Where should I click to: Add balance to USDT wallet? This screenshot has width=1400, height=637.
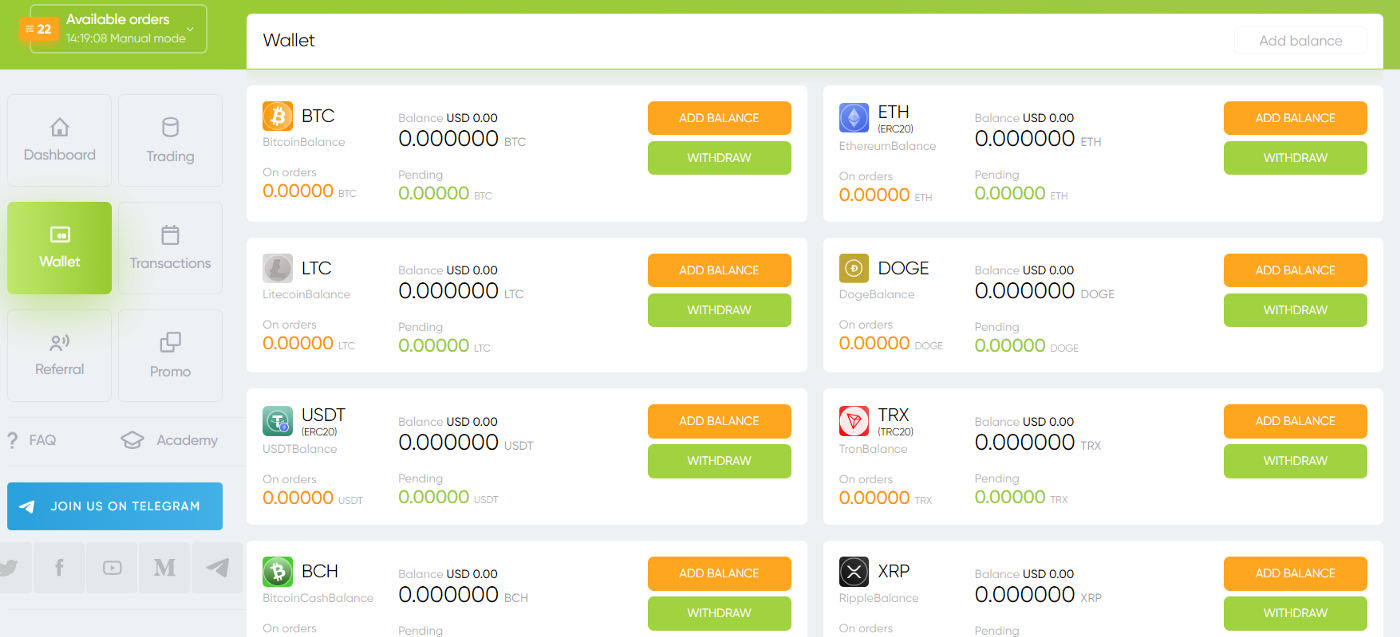tap(719, 421)
